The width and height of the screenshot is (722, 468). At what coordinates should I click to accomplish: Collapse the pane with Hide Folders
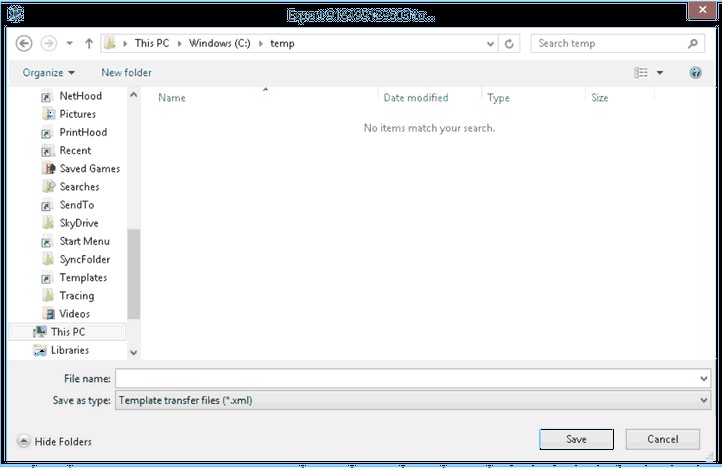point(56,441)
